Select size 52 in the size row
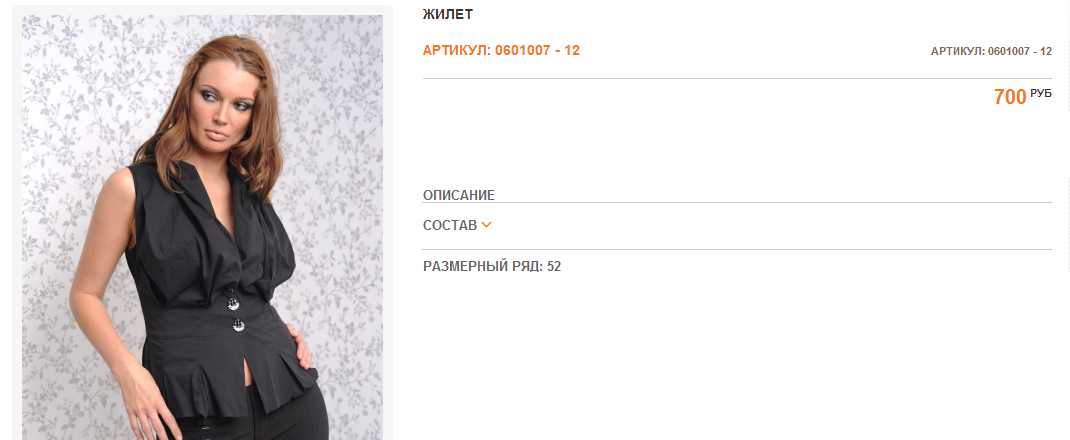This screenshot has width=1070, height=440. [x=554, y=266]
